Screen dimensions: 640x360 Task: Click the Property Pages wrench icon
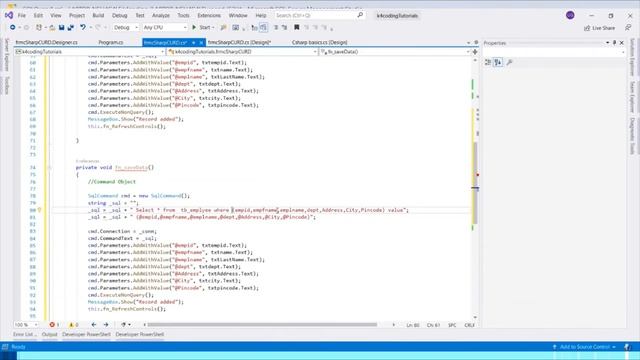pyautogui.click(x=509, y=62)
